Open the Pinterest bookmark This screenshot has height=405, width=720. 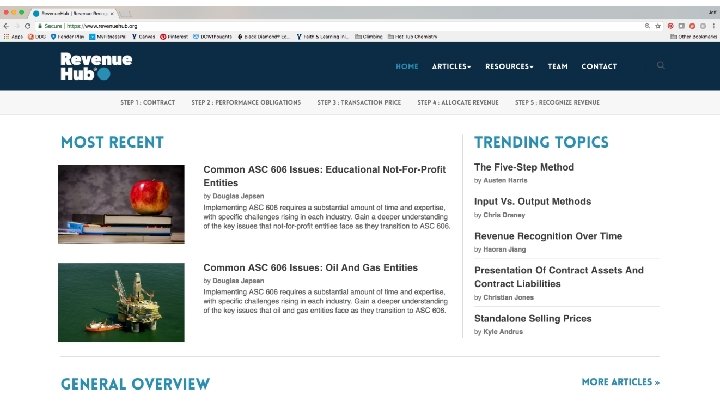click(x=174, y=37)
